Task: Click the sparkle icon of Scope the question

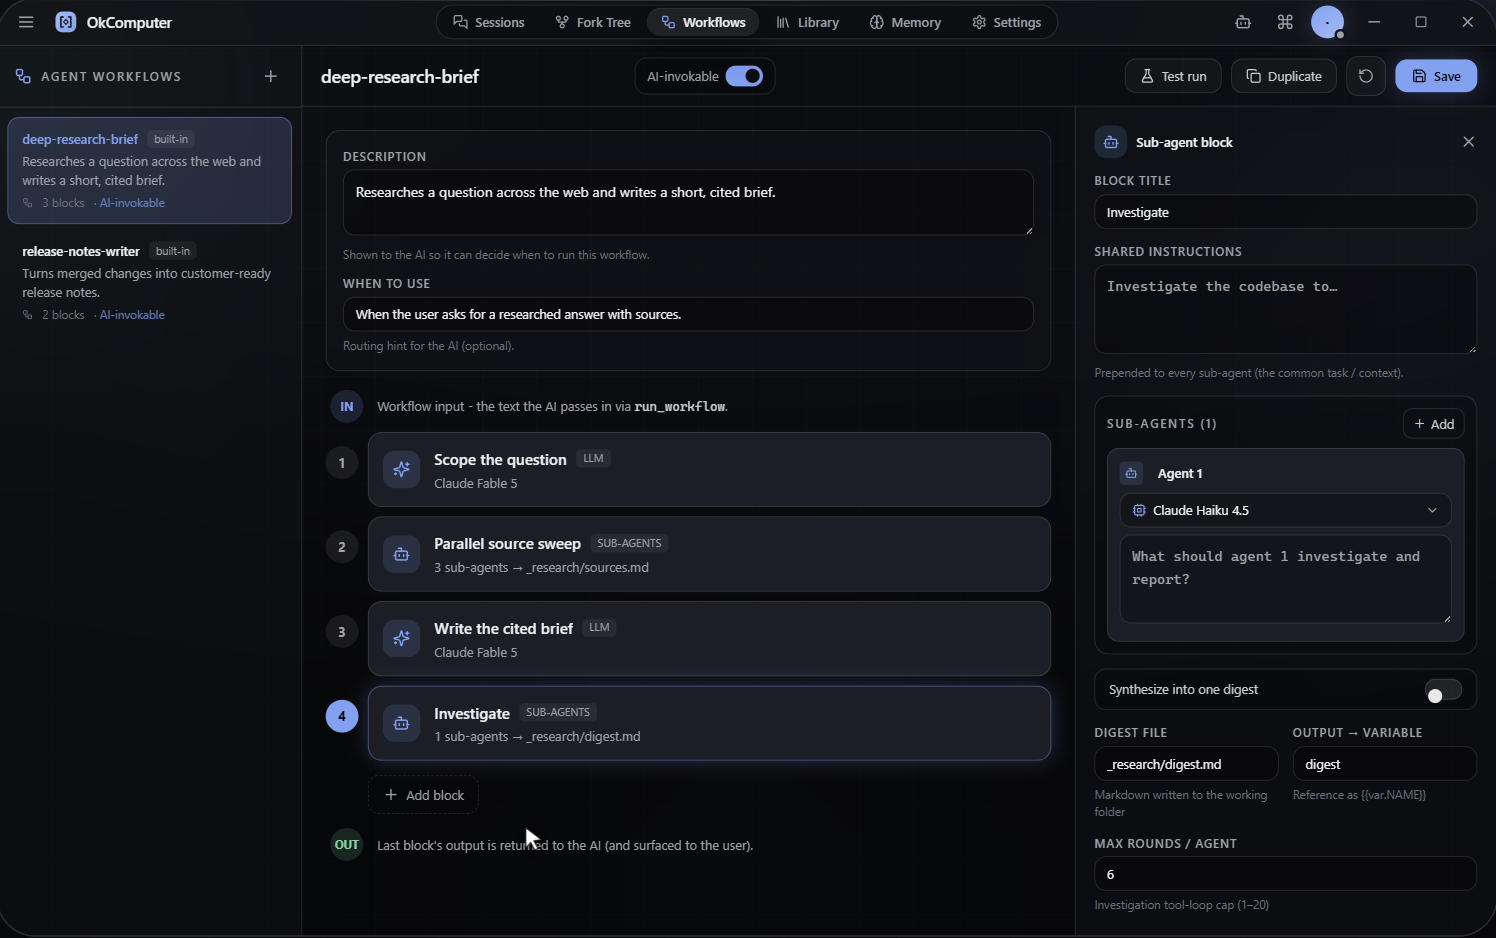Action: pos(401,469)
